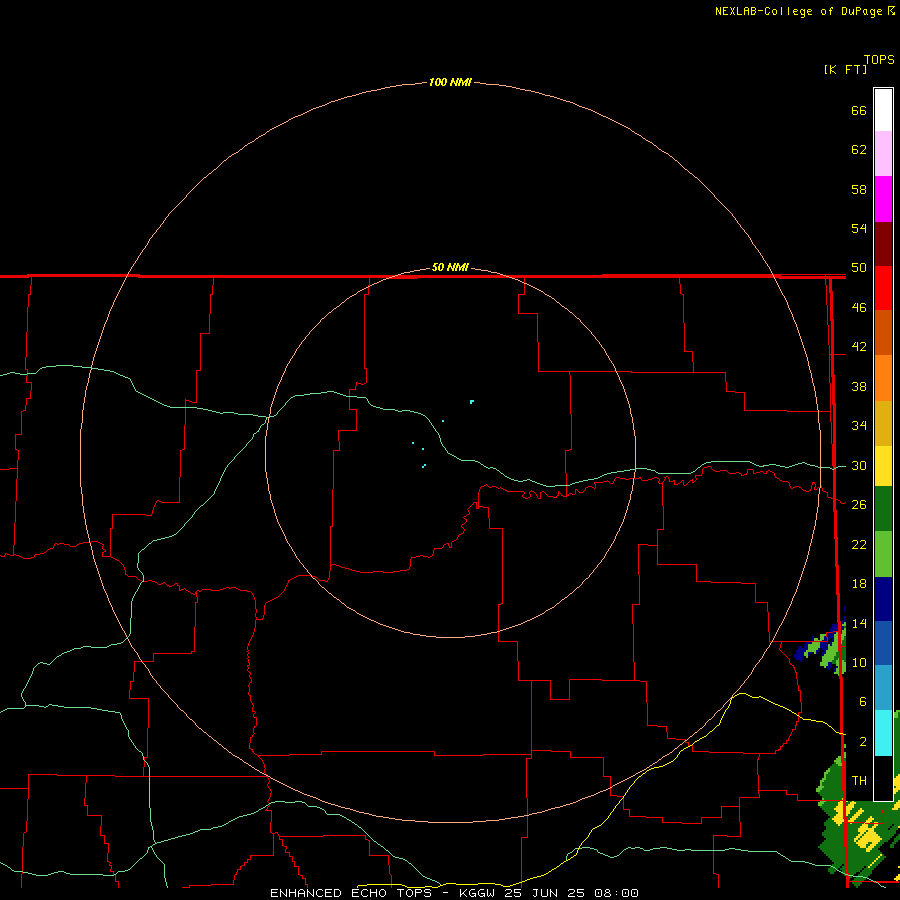Click the 'TH' legend label
900x900 pixels.
coord(859,781)
